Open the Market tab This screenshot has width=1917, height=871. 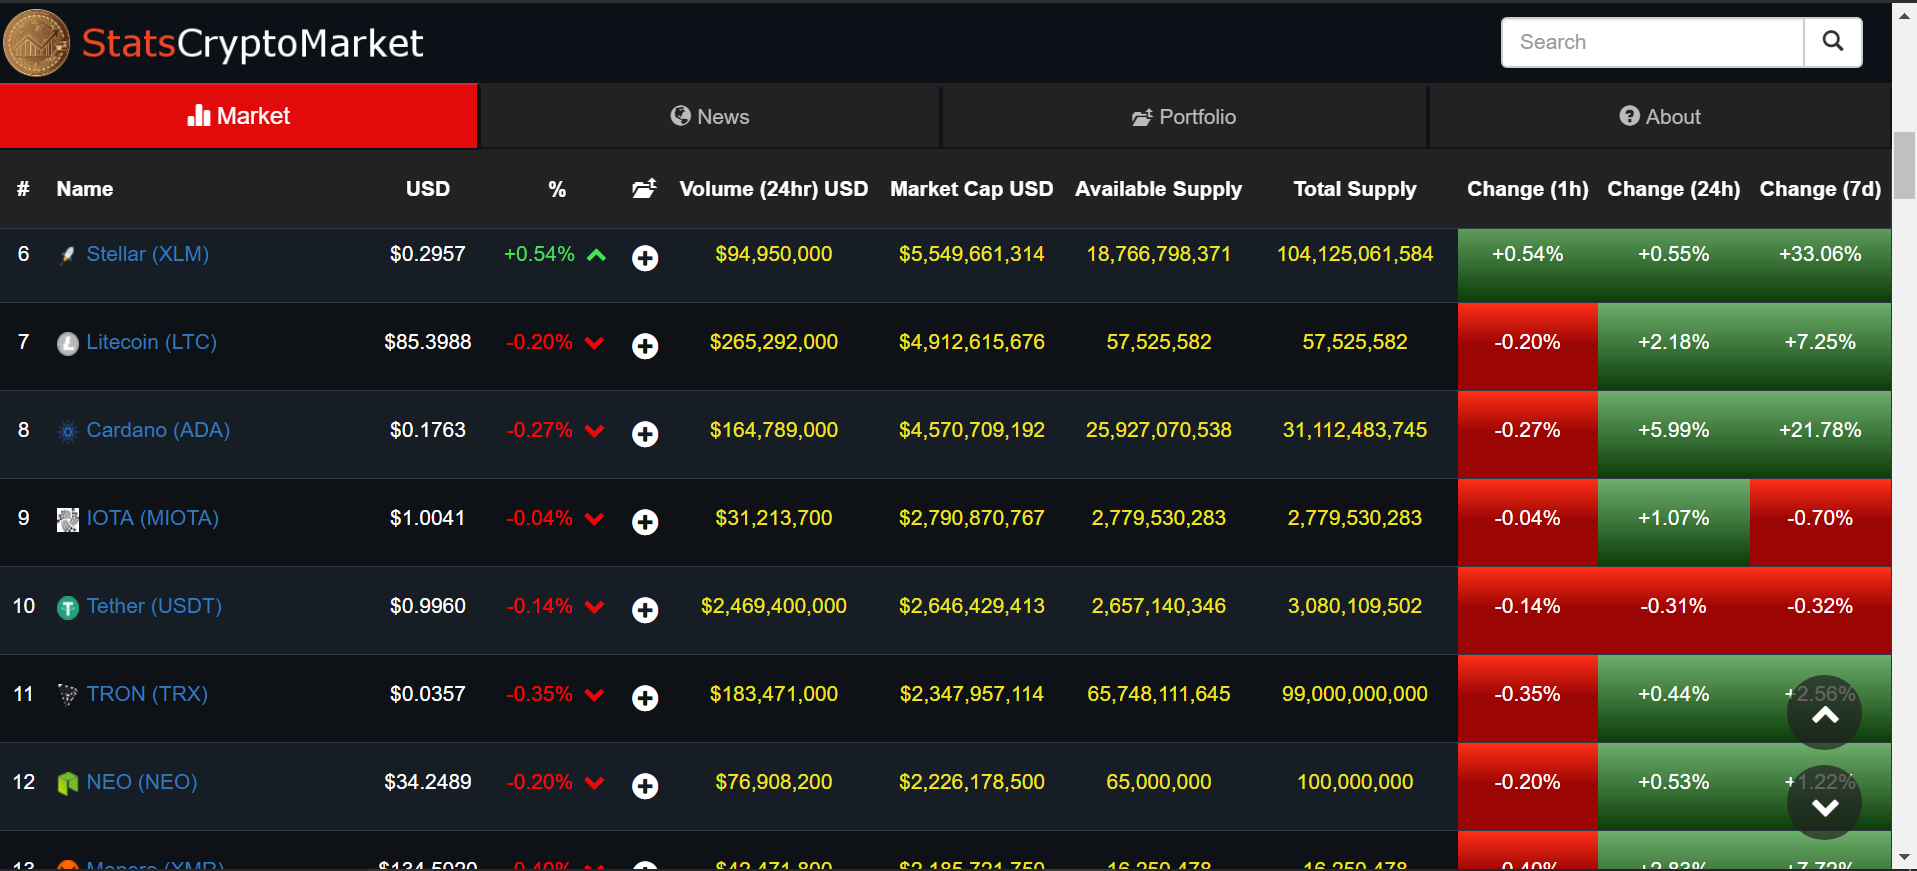pos(239,116)
